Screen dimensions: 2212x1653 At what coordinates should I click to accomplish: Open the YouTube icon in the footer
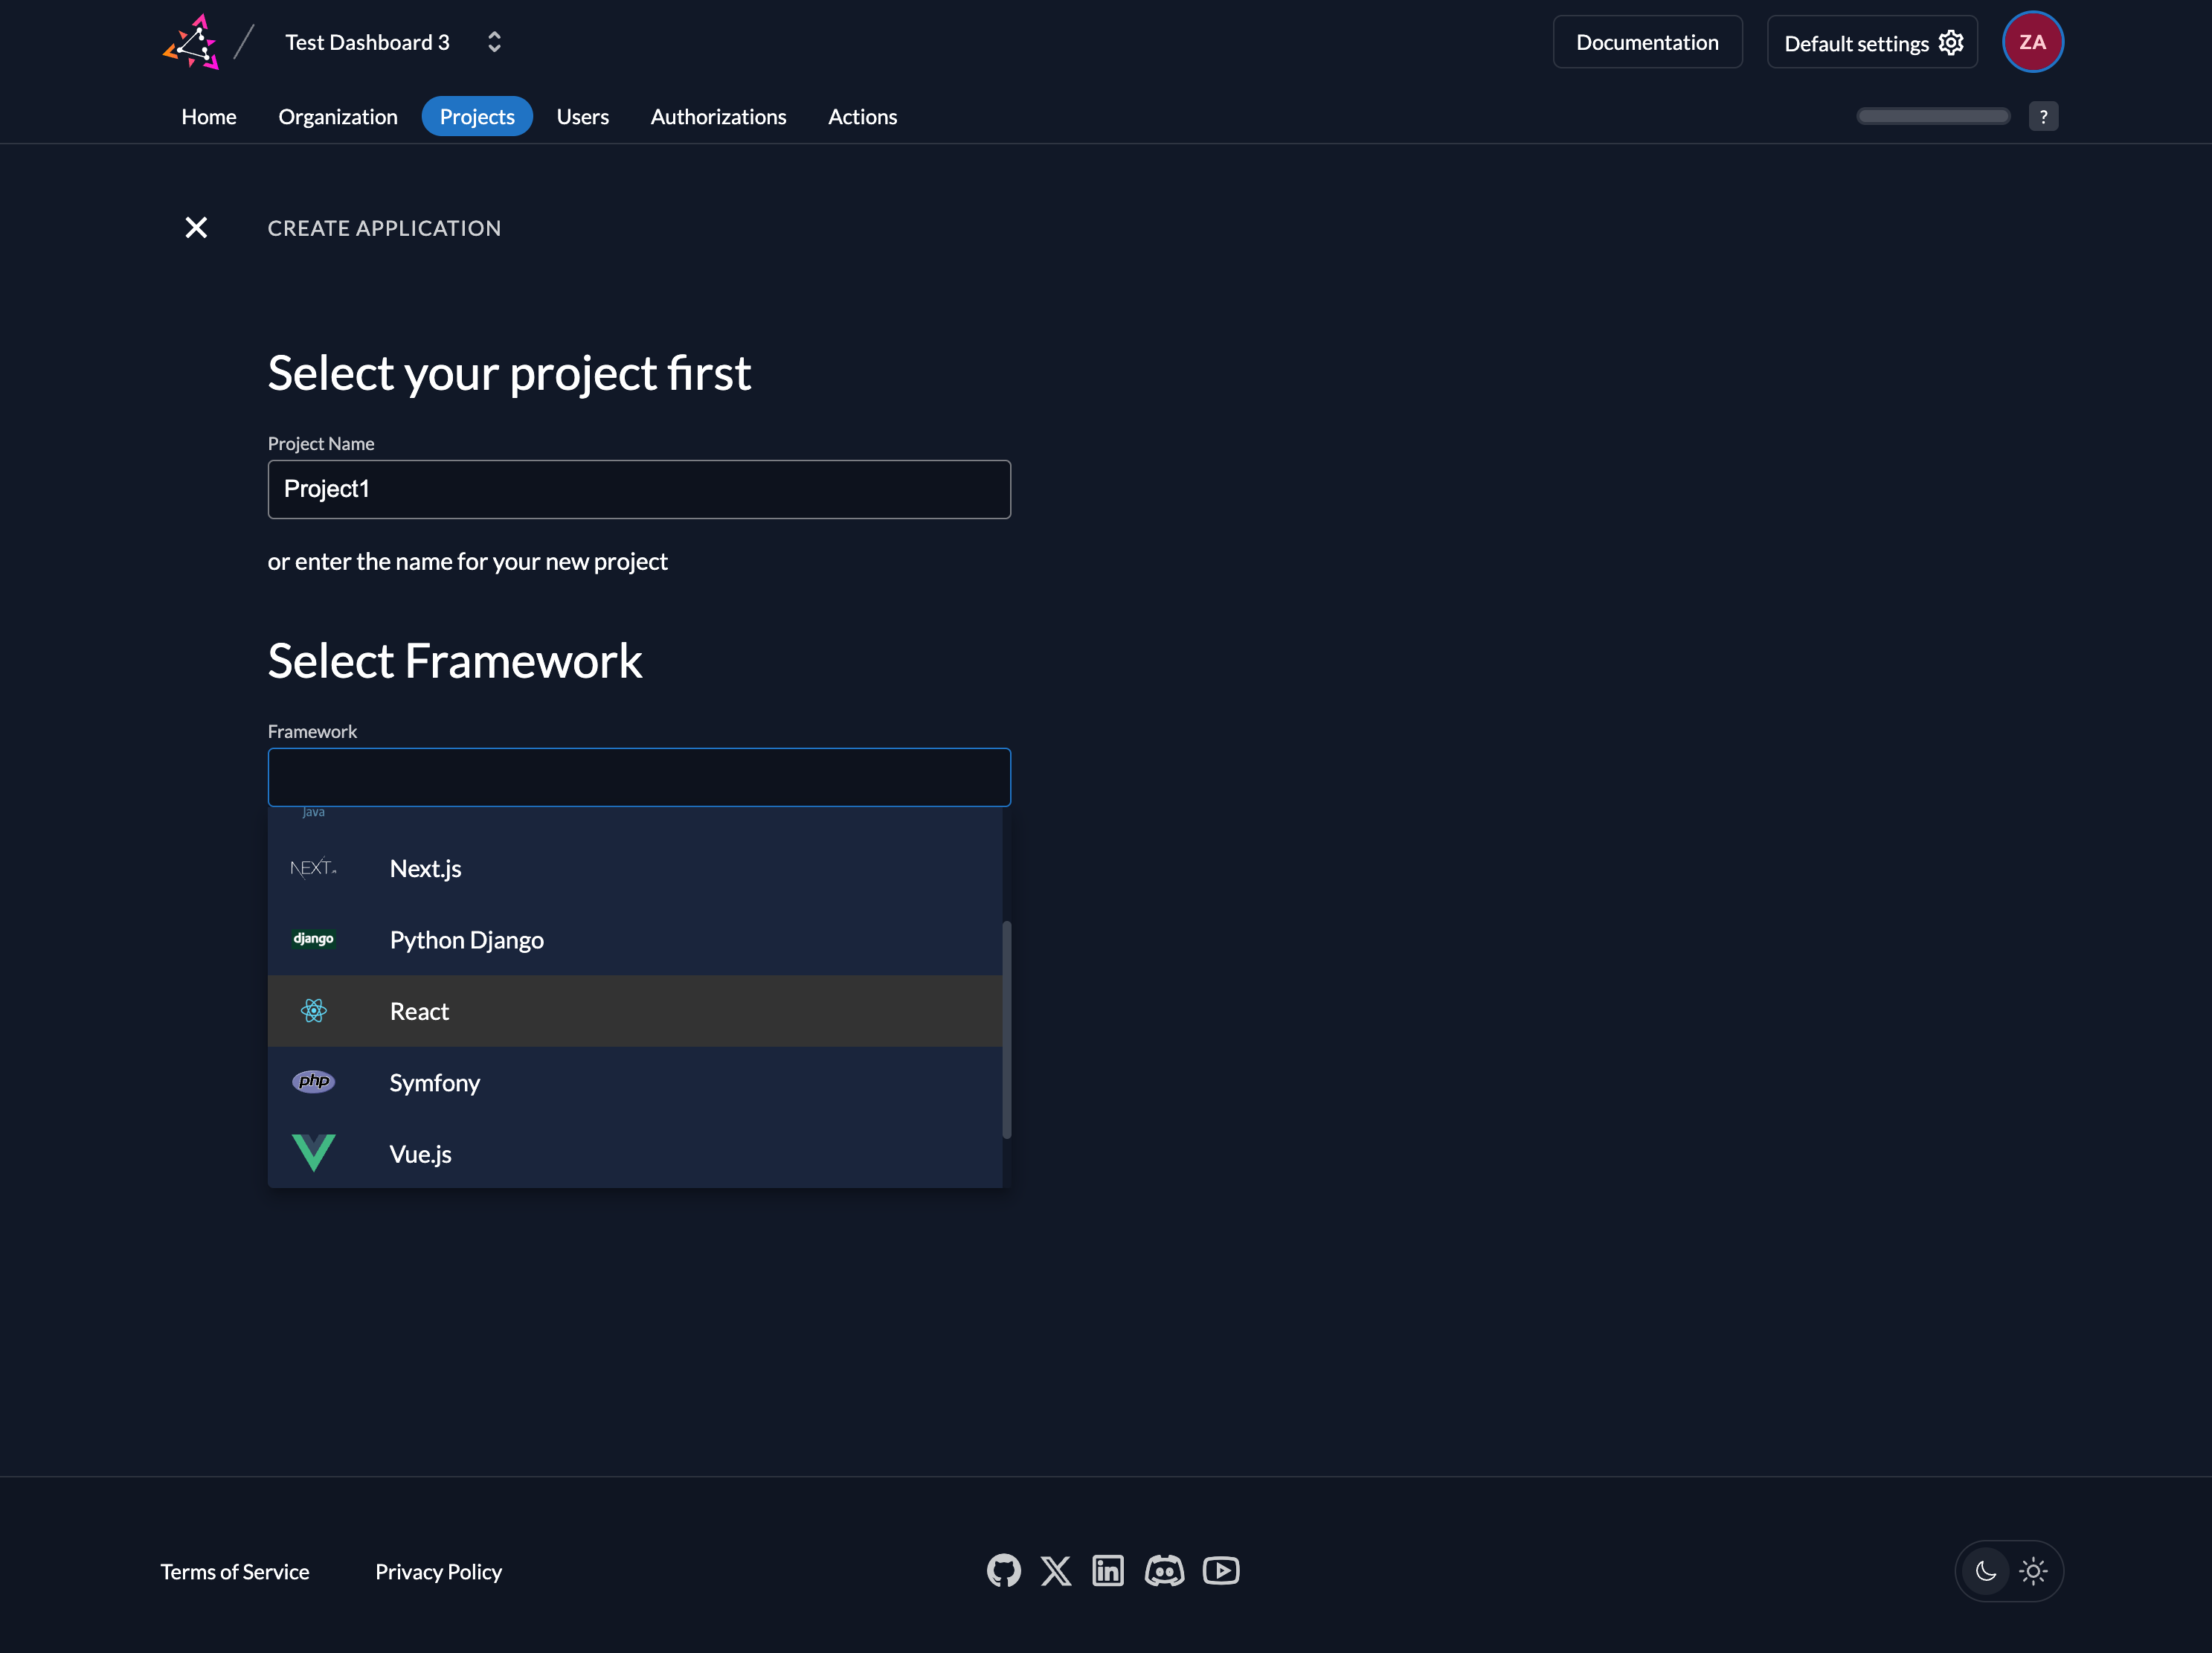point(1221,1570)
